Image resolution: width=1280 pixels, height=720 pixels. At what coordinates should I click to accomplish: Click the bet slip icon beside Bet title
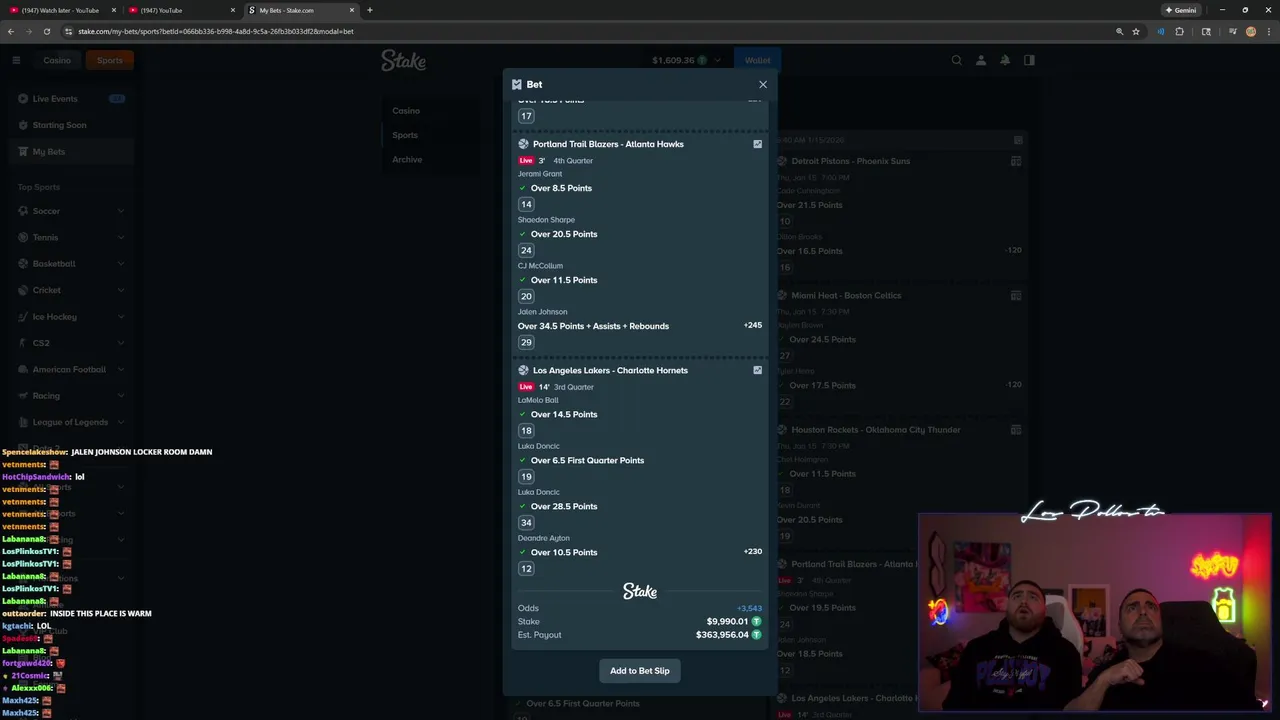pos(517,85)
